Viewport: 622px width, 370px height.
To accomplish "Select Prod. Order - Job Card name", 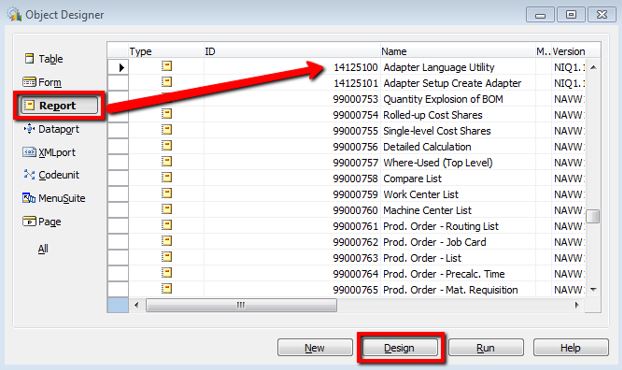I will coord(434,242).
